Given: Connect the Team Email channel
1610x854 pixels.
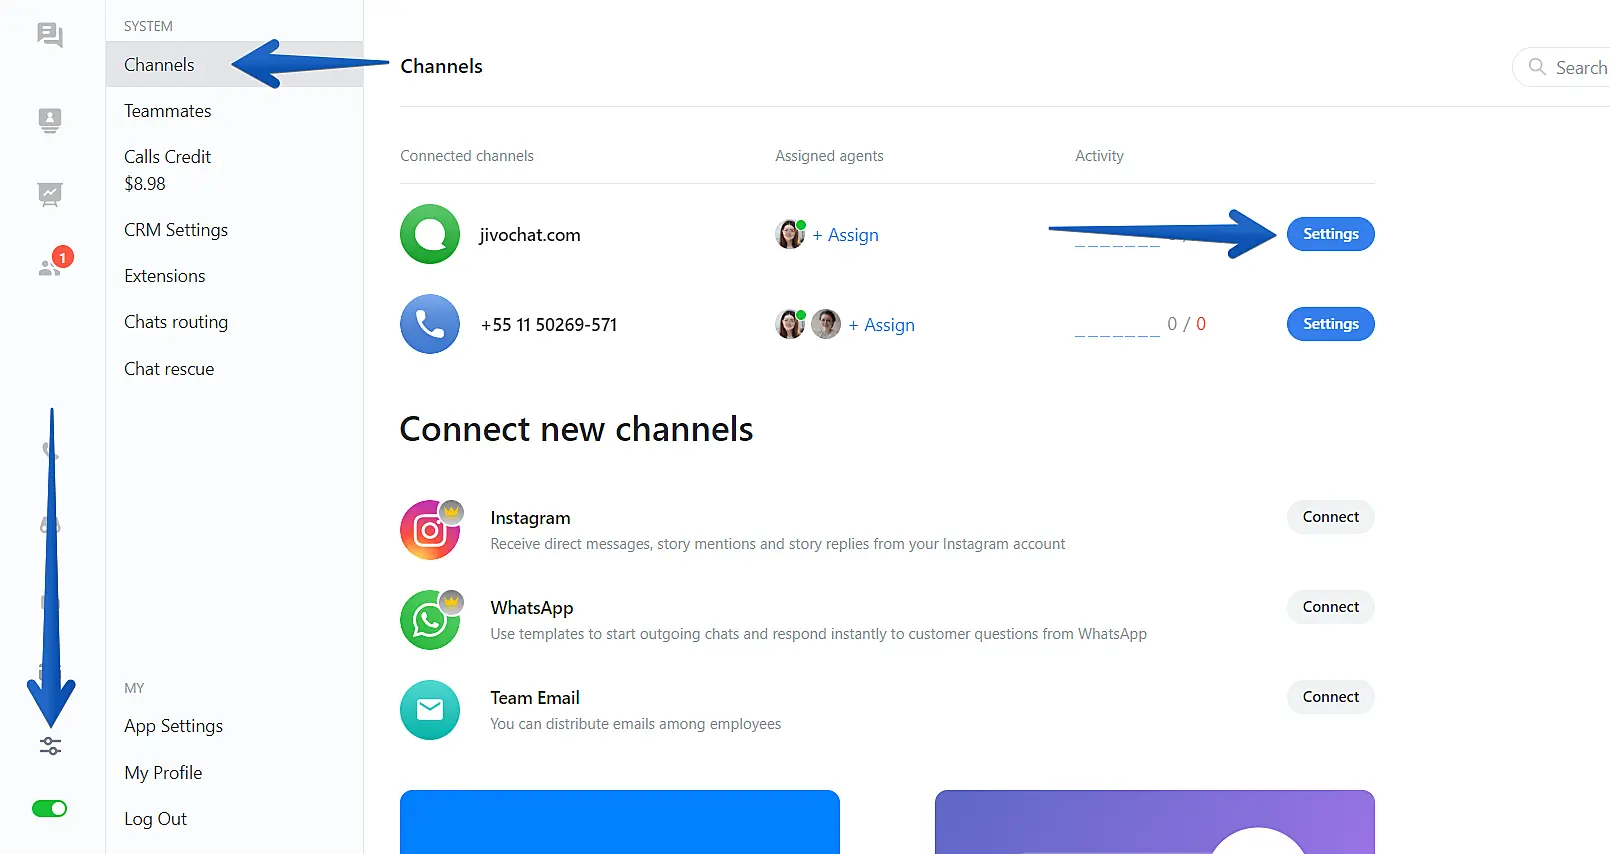Looking at the screenshot, I should [x=1330, y=697].
